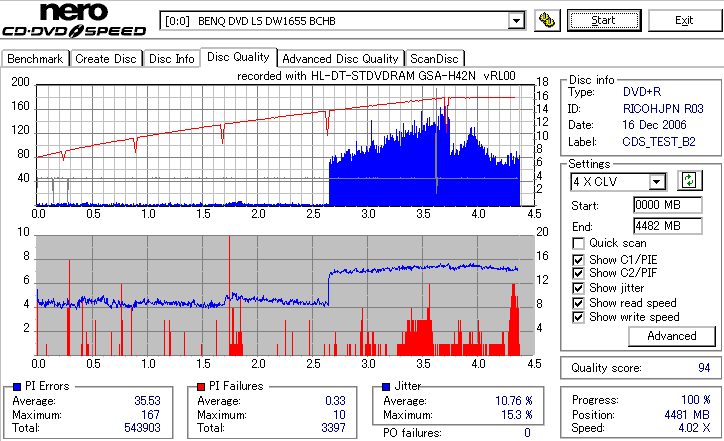The image size is (724, 441).
Task: Open the Create Disc tab
Action: [106, 59]
